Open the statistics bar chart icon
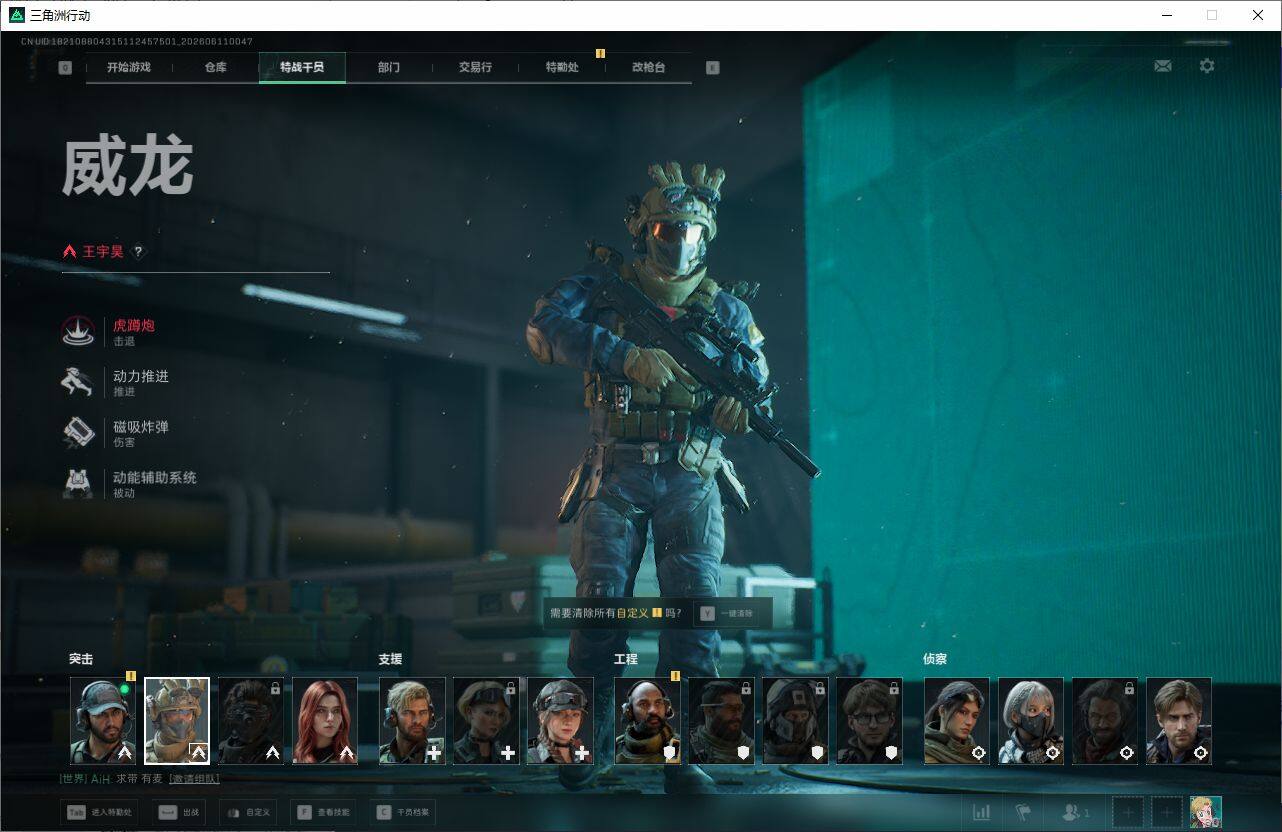Viewport: 1282px width, 832px height. [x=982, y=813]
